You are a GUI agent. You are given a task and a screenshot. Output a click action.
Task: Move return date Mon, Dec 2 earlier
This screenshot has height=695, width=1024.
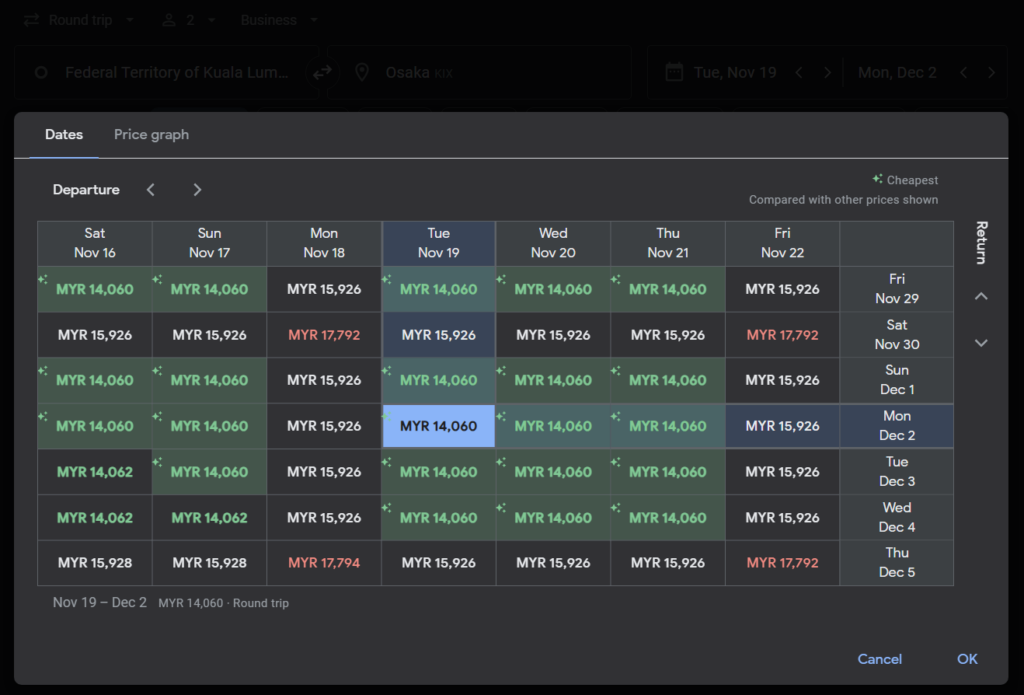pos(963,72)
